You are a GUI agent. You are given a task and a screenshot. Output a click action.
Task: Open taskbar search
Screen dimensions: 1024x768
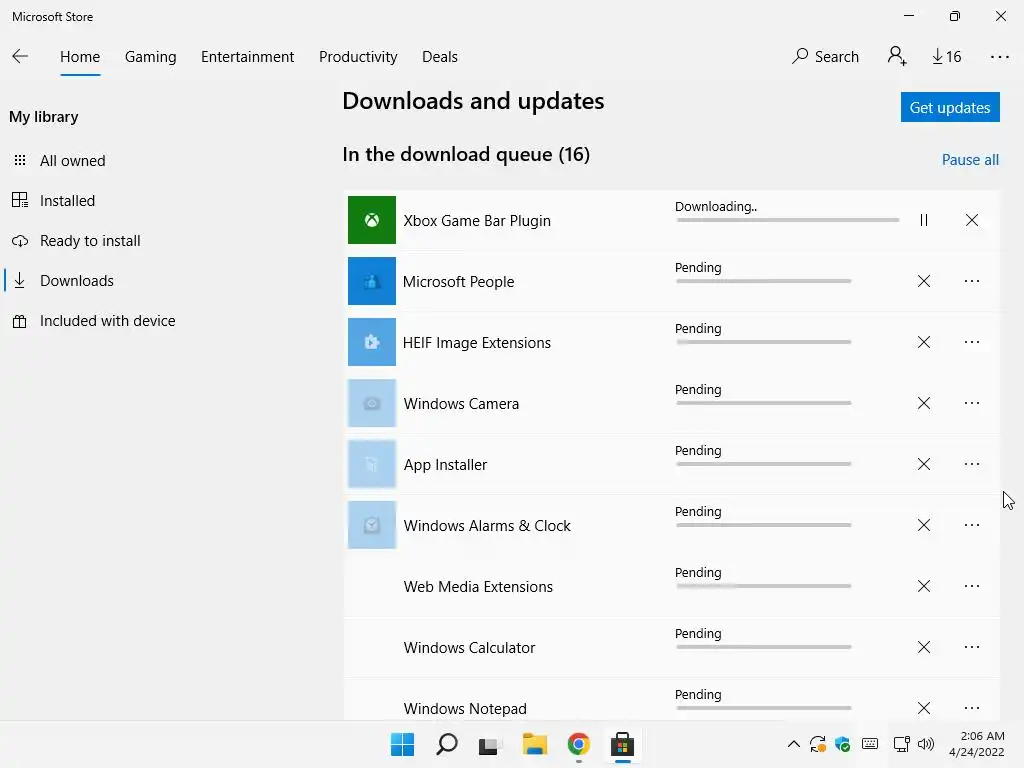coord(447,744)
